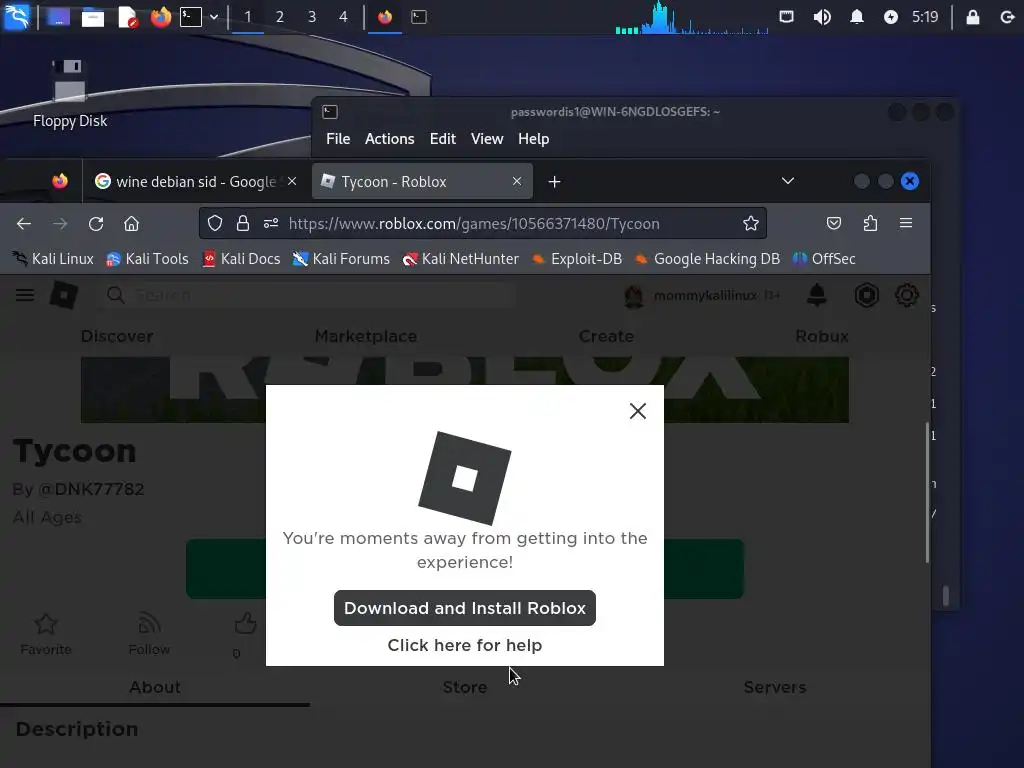This screenshot has width=1024, height=768.
Task: Open the terminal Help menu
Action: point(534,139)
